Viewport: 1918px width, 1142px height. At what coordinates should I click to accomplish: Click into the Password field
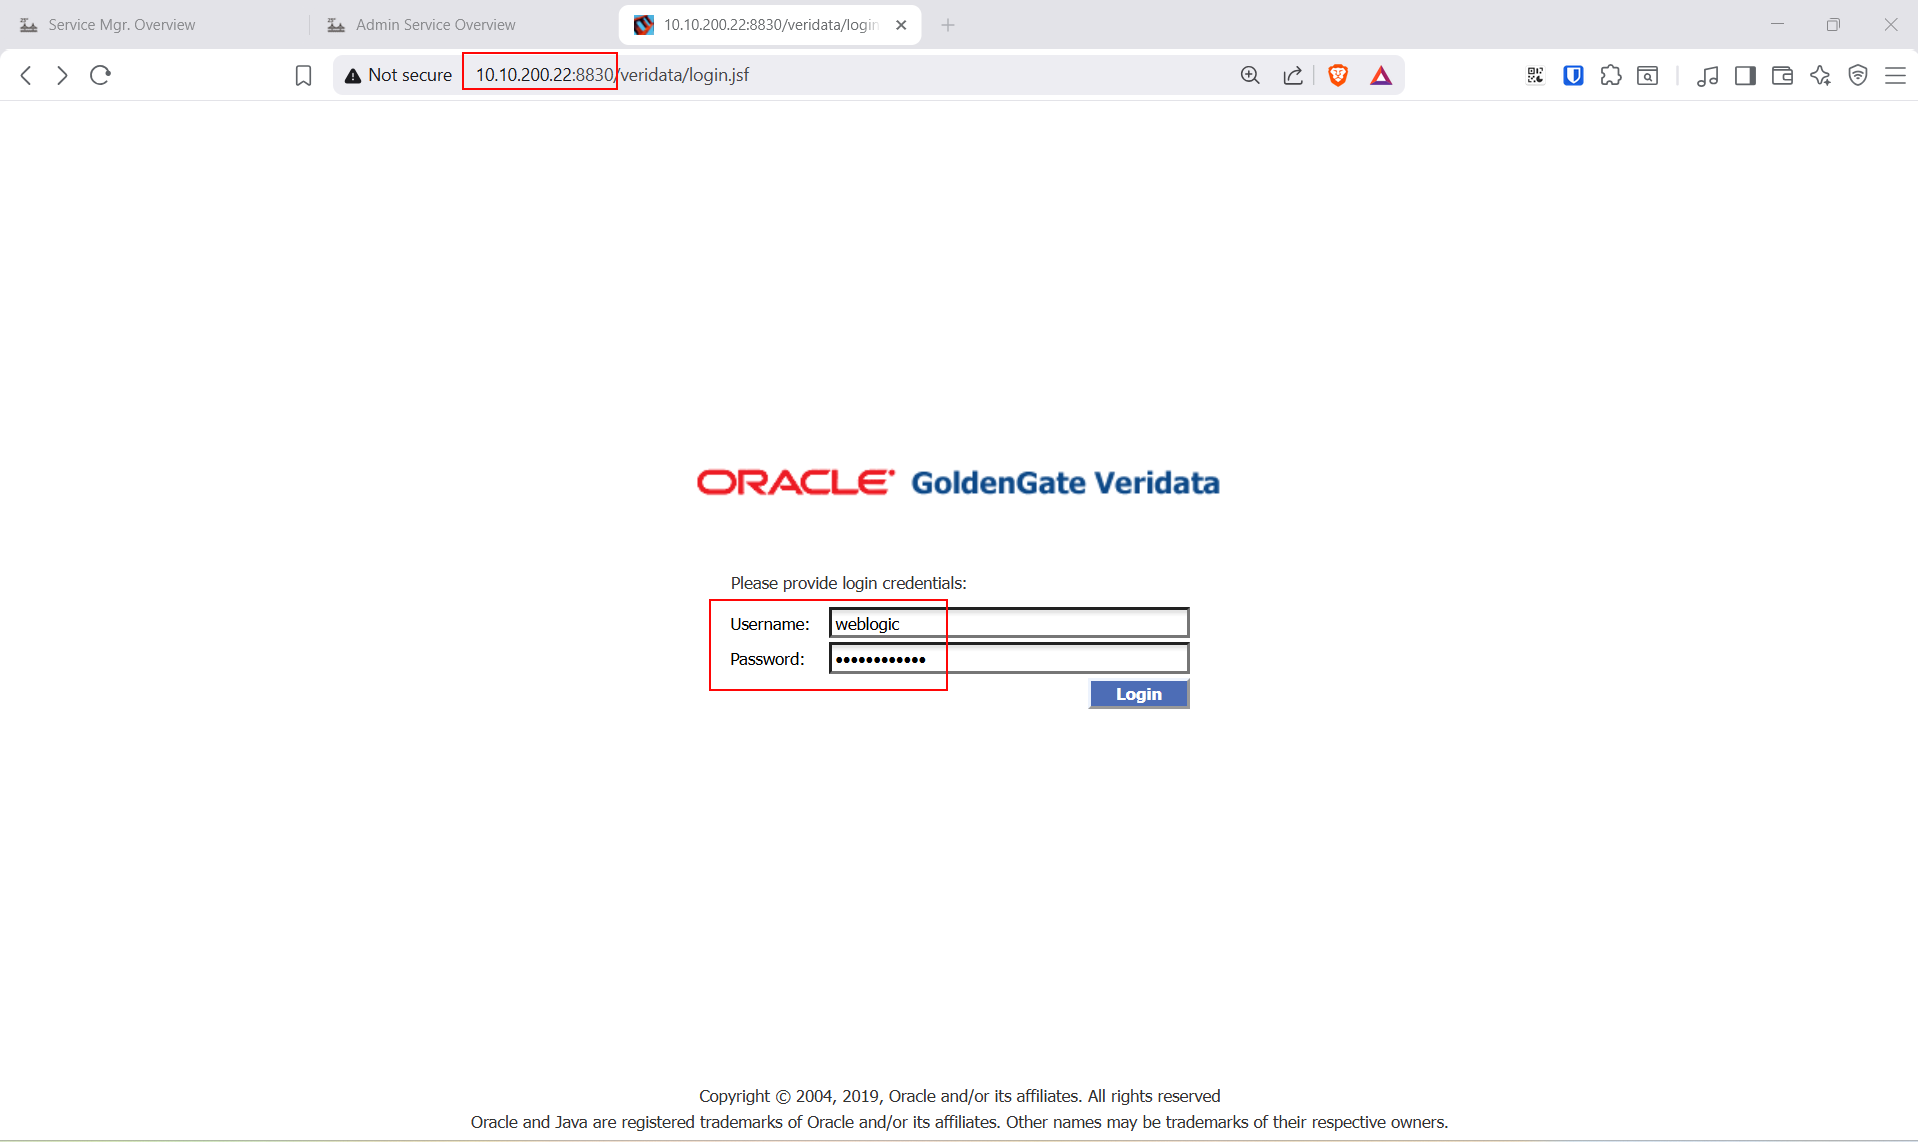(1009, 658)
